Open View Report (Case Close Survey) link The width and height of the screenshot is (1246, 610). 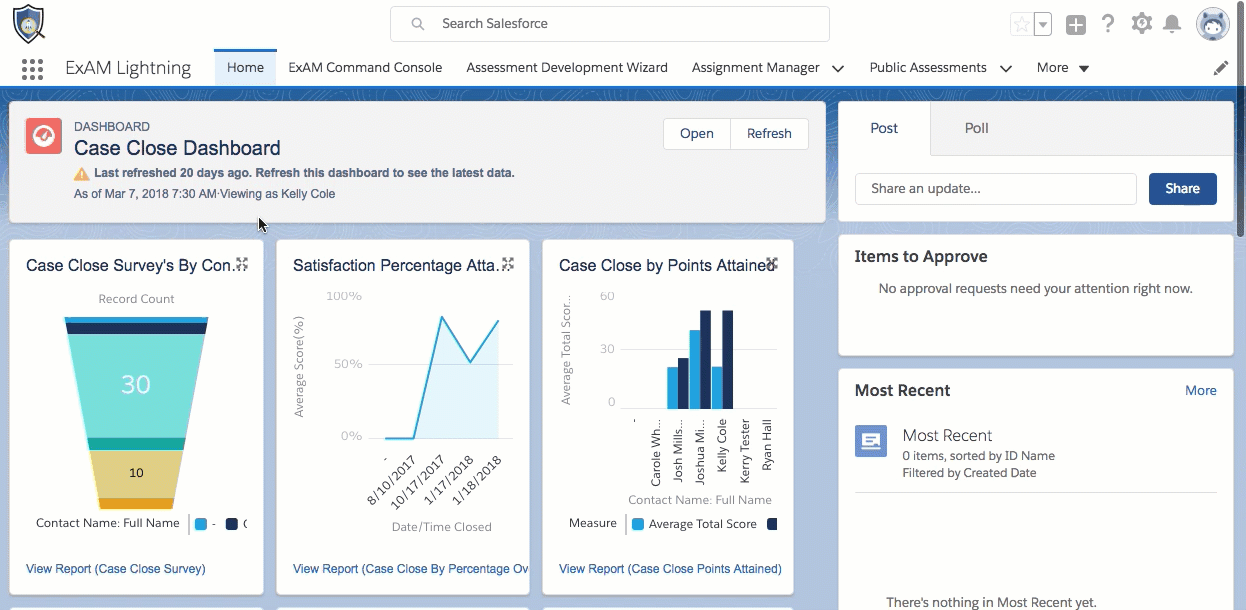click(116, 569)
